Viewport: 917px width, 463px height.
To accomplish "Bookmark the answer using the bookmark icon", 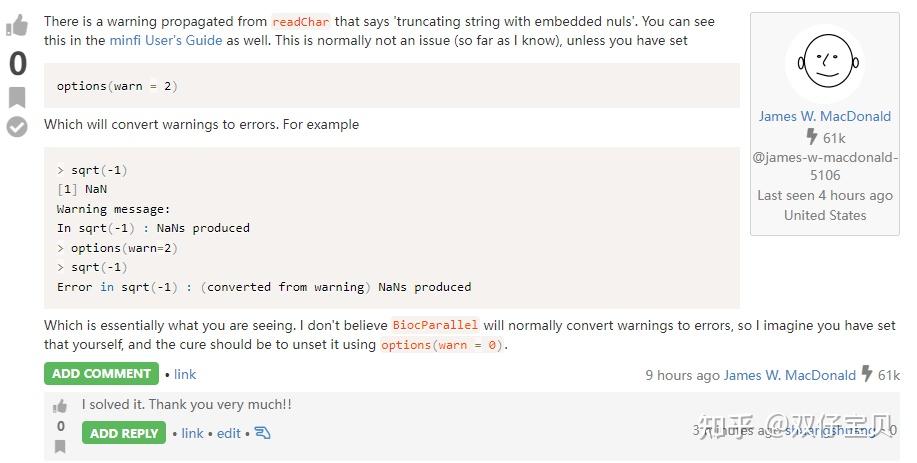I will [x=17, y=97].
